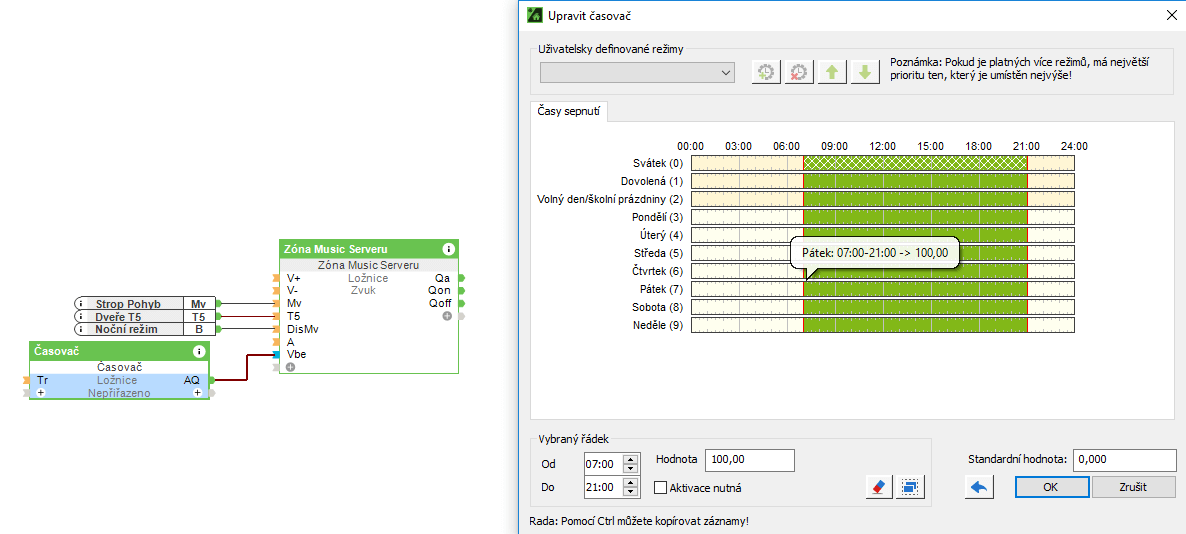Click the delete user mode icon
The width and height of the screenshot is (1186, 534).
coord(798,72)
